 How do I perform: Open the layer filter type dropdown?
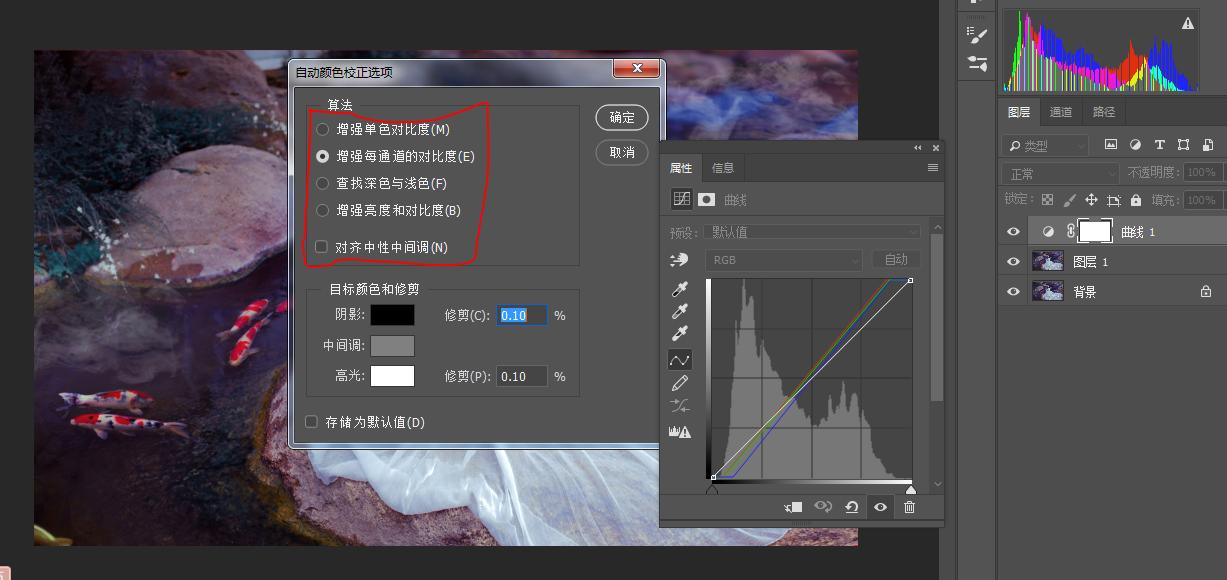pyautogui.click(x=1044, y=145)
